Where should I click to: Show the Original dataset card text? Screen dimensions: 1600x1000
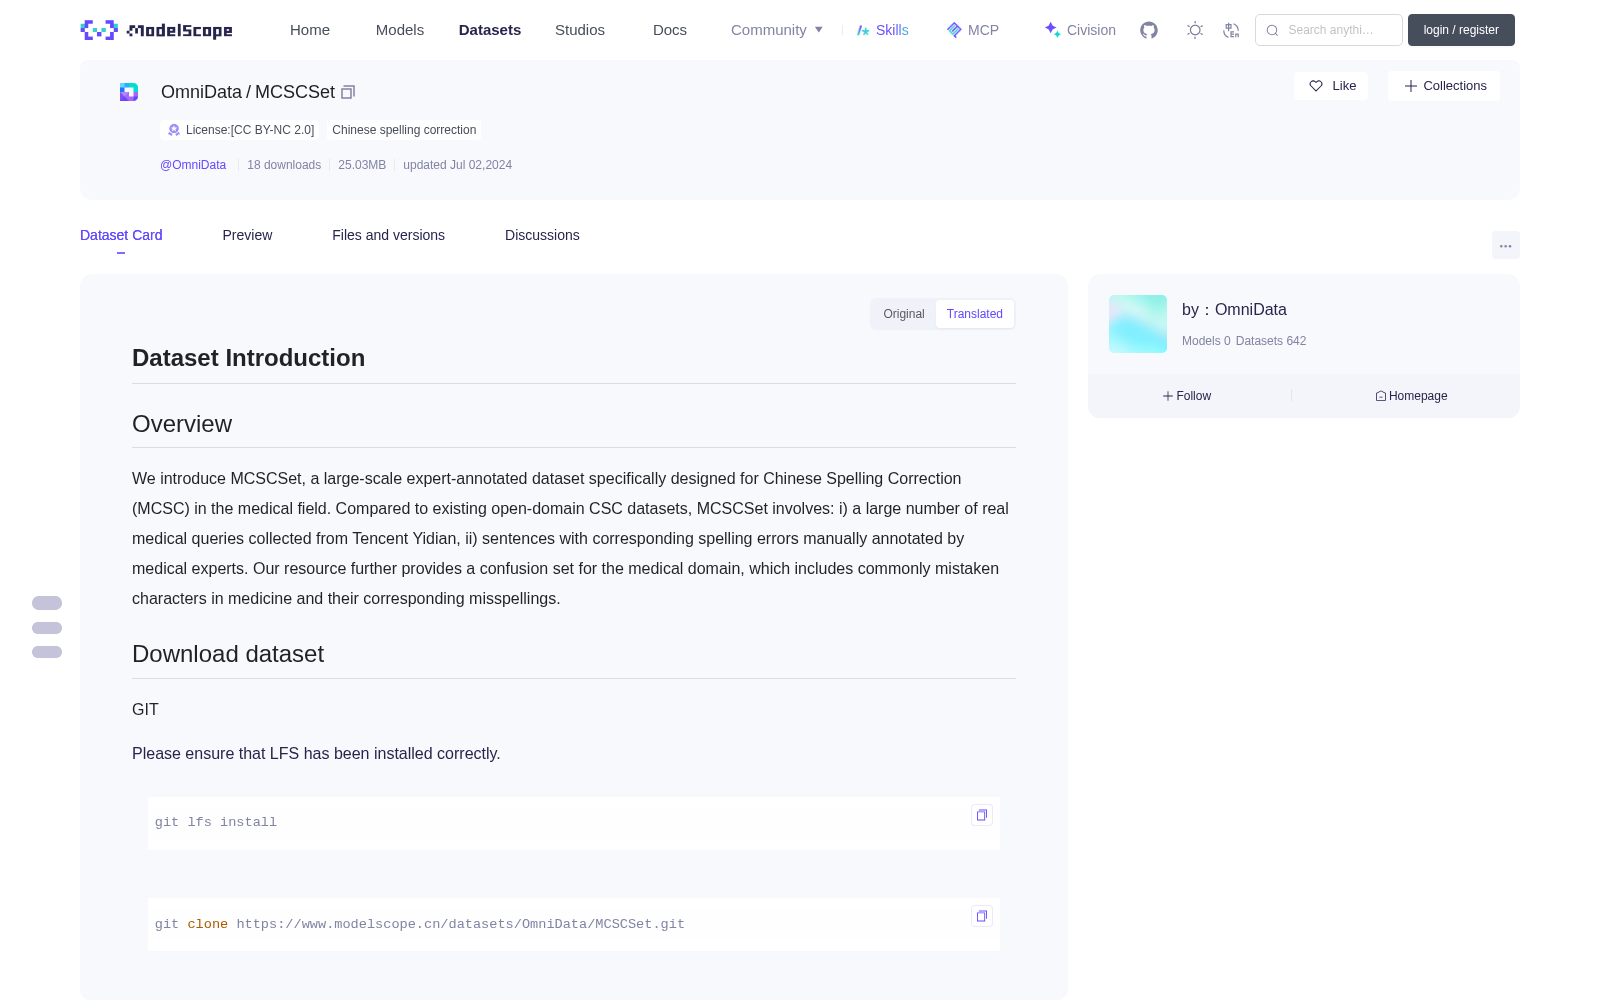[x=904, y=314]
